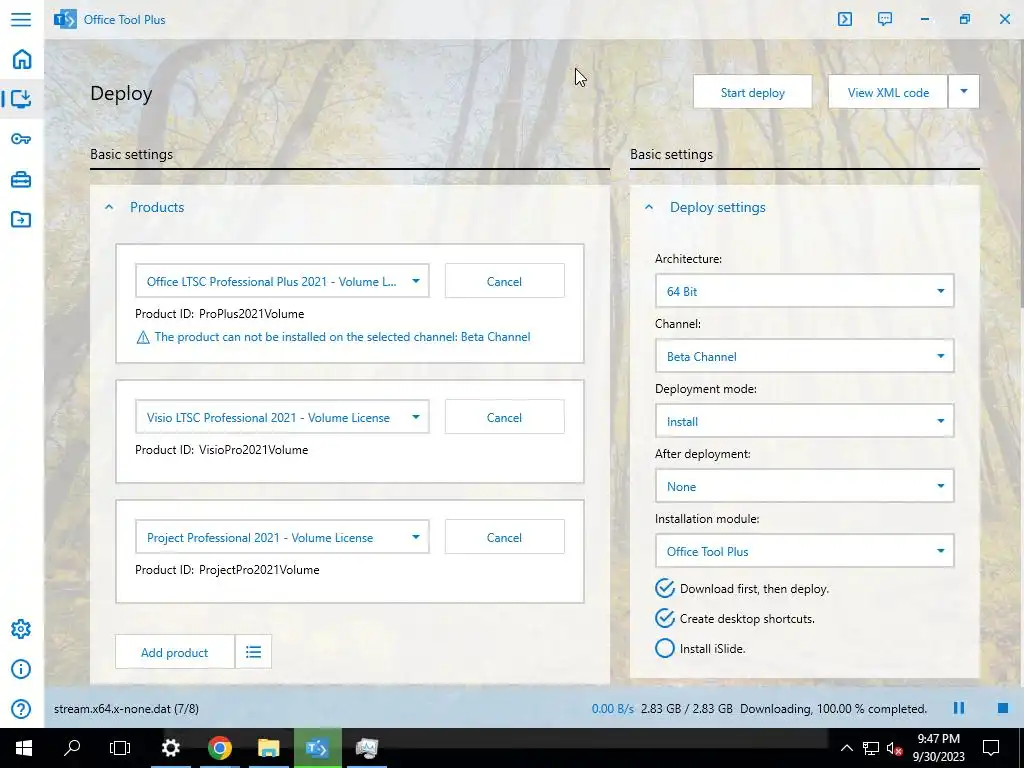The image size is (1024, 768).
Task: Toggle Create desktop shortcuts
Action: (x=665, y=618)
